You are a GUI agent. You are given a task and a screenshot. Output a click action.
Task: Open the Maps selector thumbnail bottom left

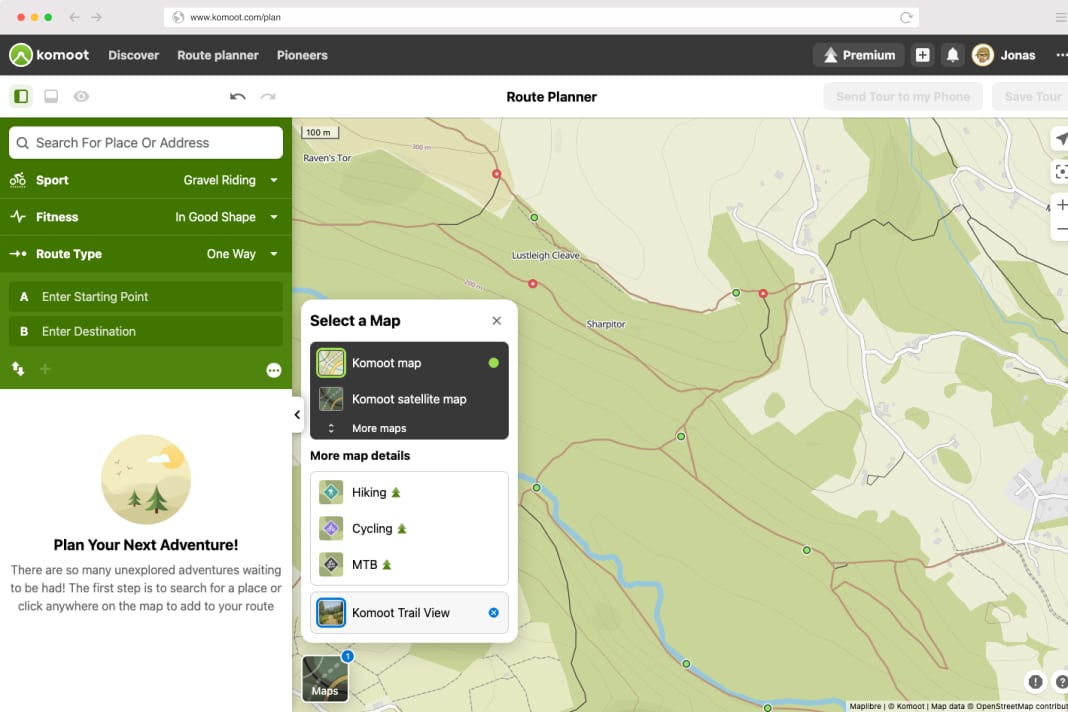pyautogui.click(x=324, y=678)
